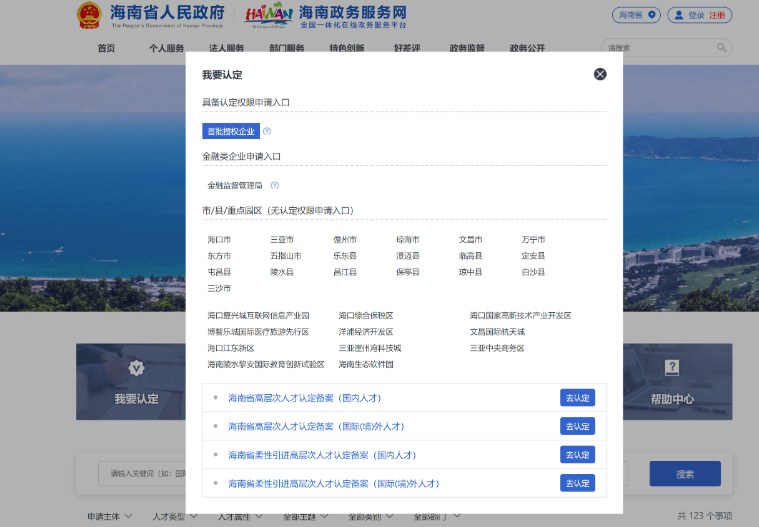Click the 登录 login link
Image resolution: width=759 pixels, height=527 pixels.
point(696,15)
